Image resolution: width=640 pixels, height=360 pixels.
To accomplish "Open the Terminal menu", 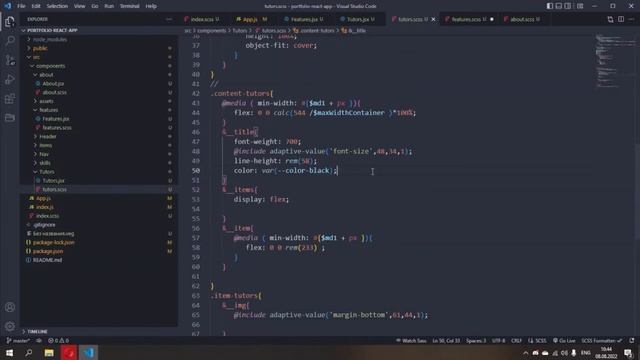I will [129, 6].
